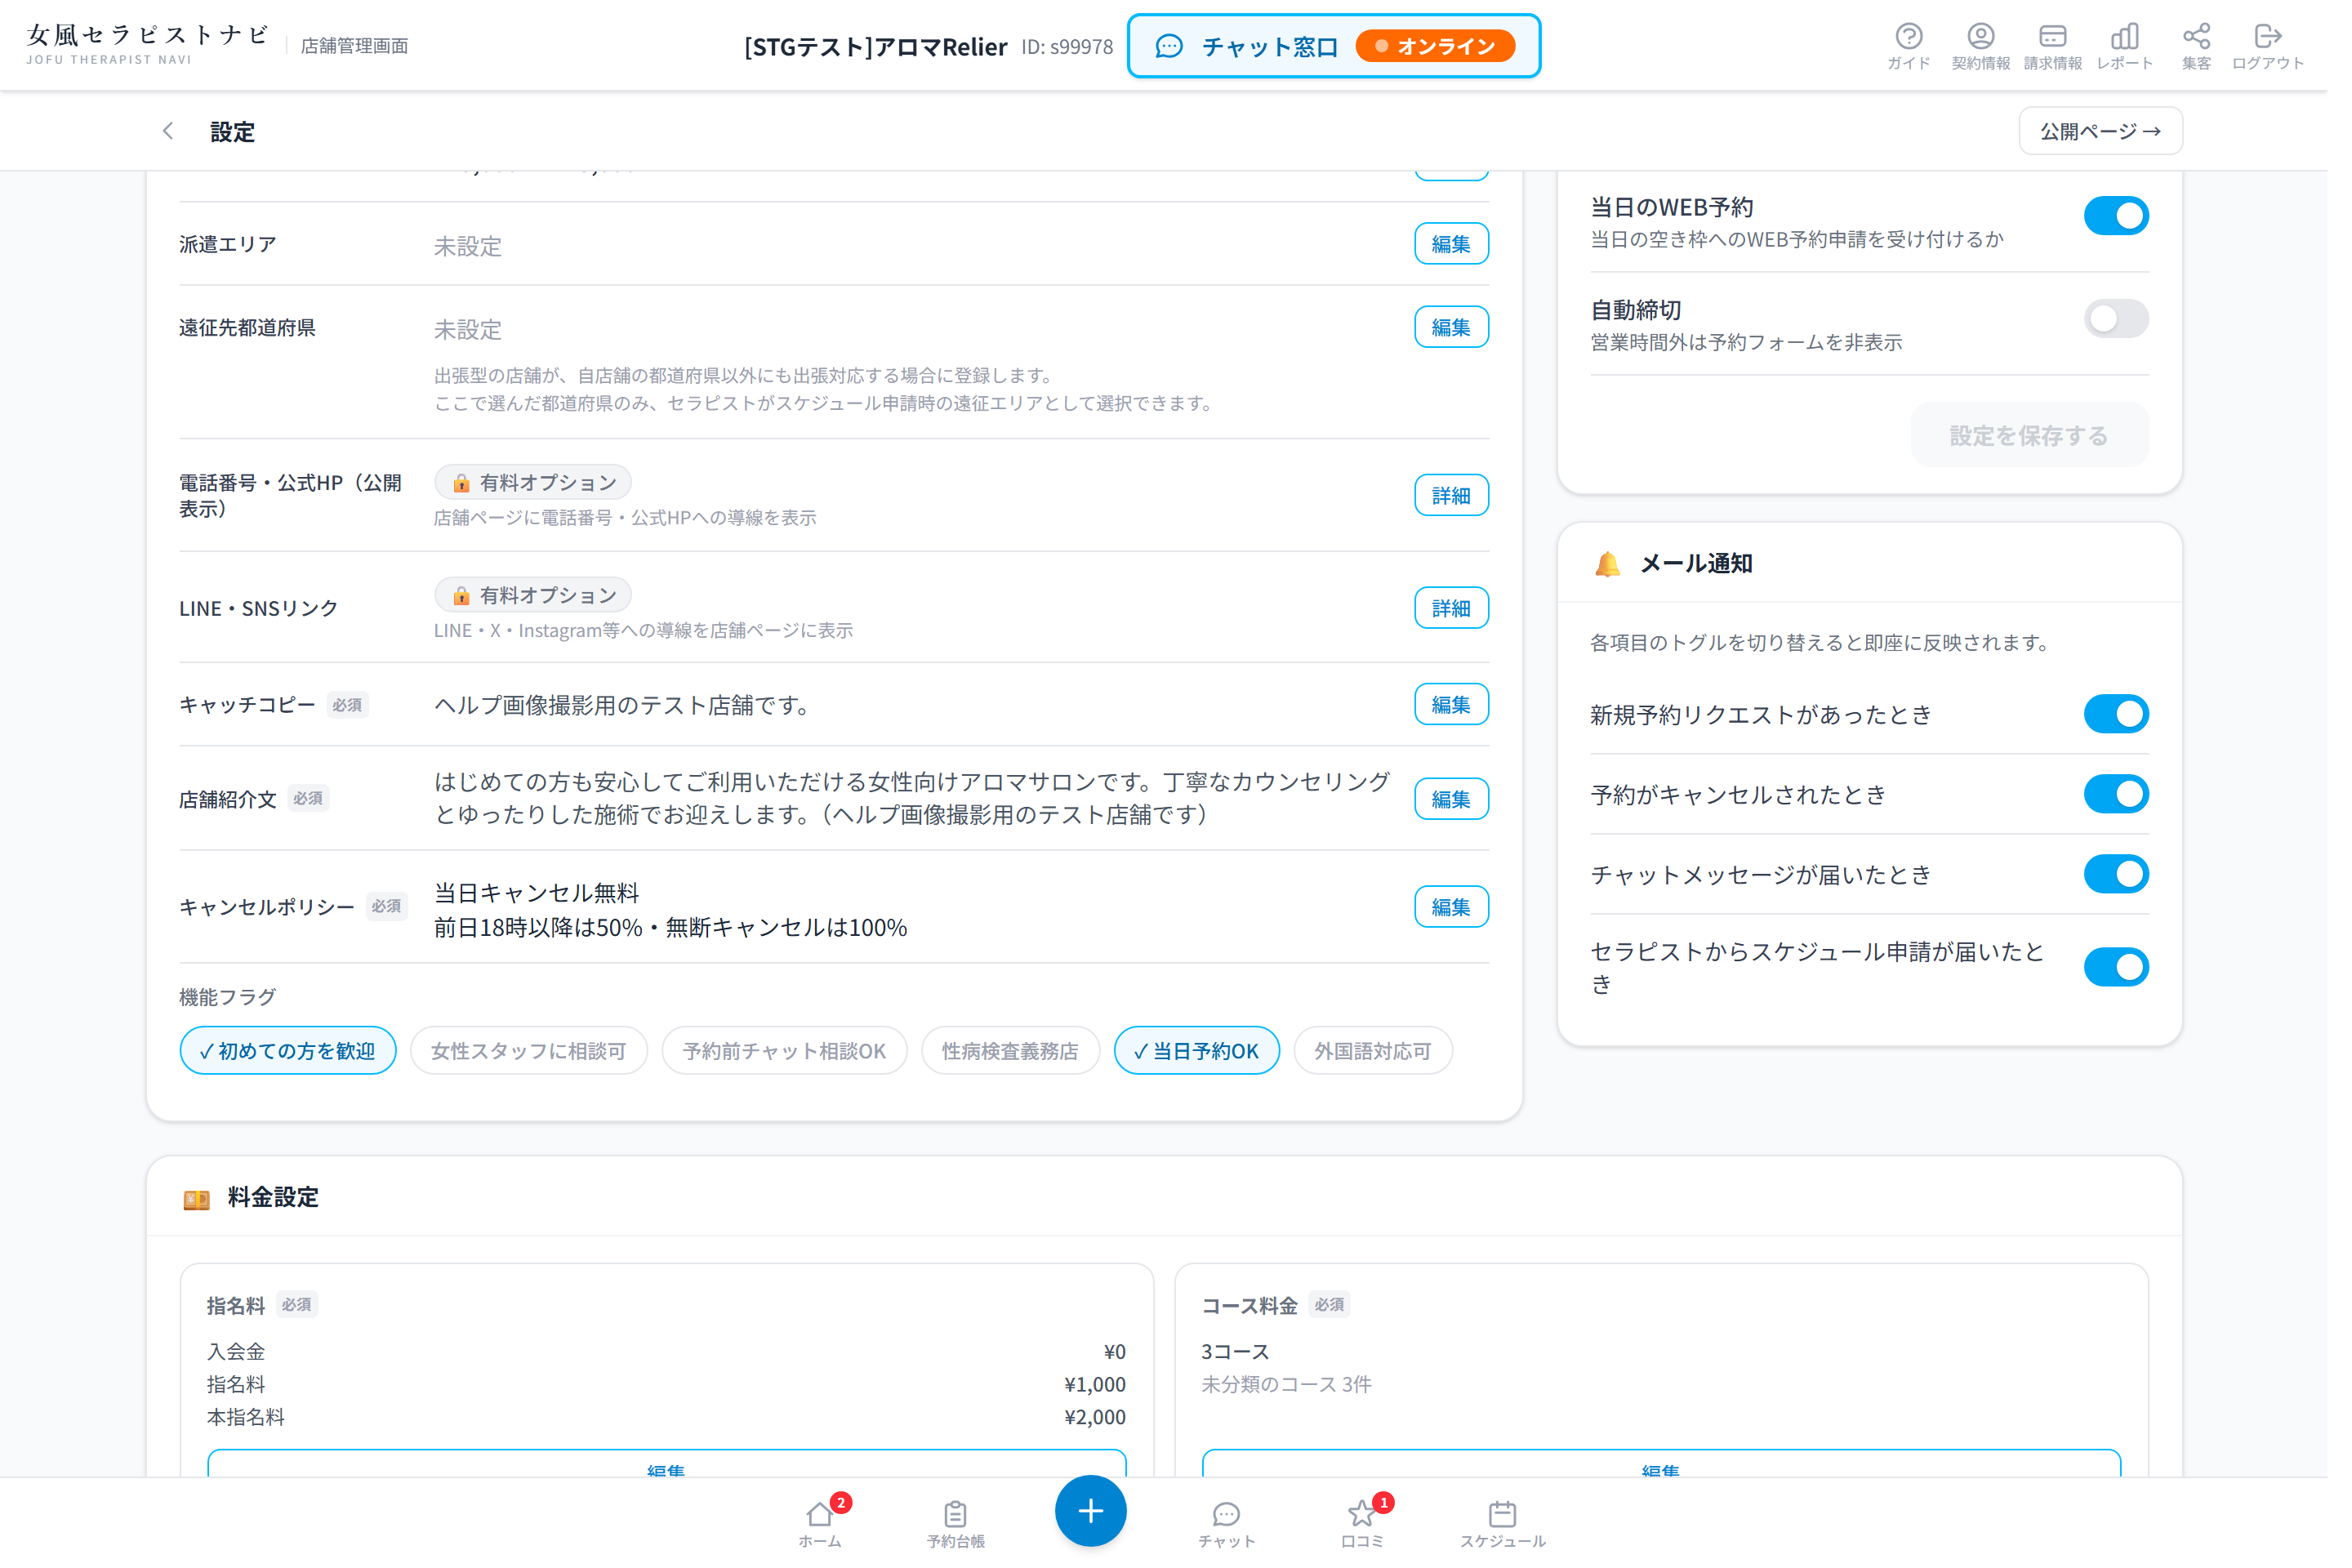Edit the キャンセルポリシー
This screenshot has height=1568, width=2352.
1466,916
